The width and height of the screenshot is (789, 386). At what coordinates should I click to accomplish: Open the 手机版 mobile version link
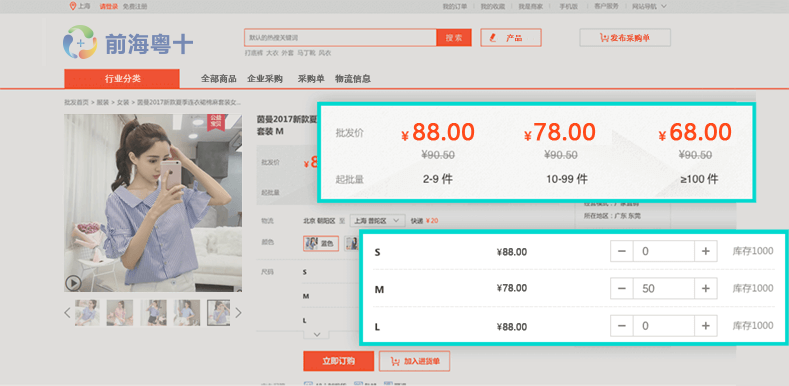click(568, 7)
